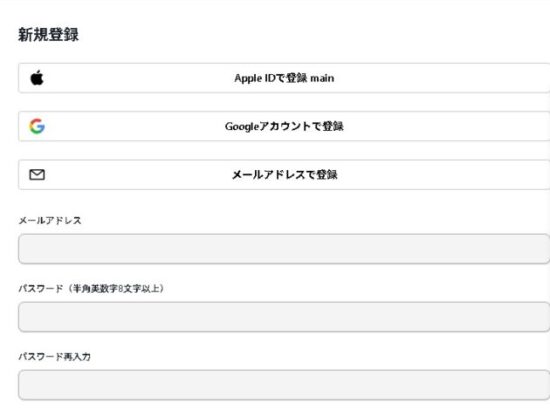Click the メールアドレス field label

50,220
